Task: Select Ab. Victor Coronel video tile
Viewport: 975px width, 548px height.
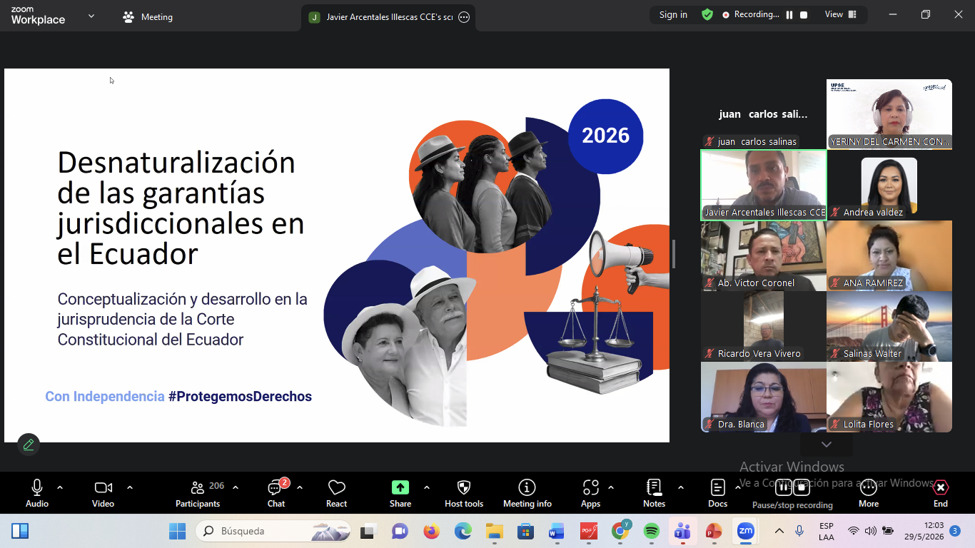Action: 764,256
